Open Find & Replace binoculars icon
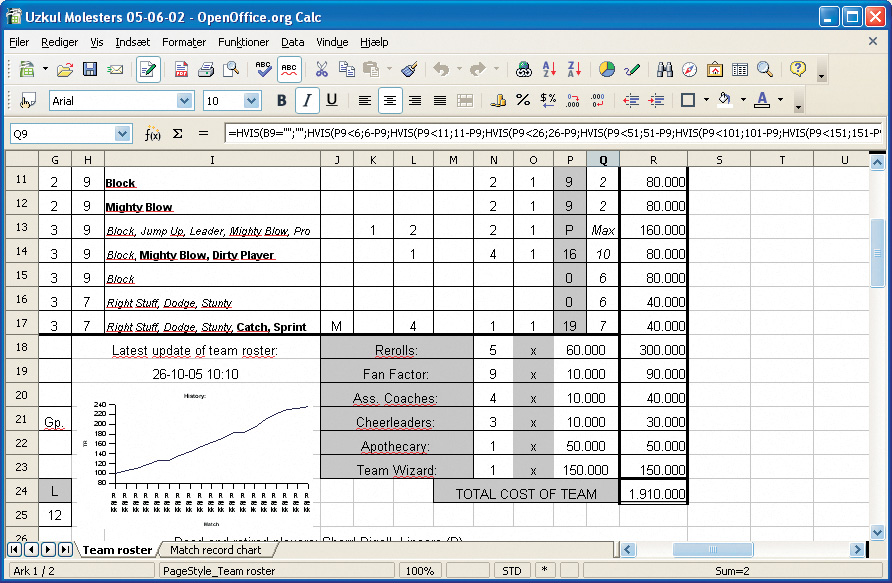This screenshot has width=892, height=583. point(664,70)
